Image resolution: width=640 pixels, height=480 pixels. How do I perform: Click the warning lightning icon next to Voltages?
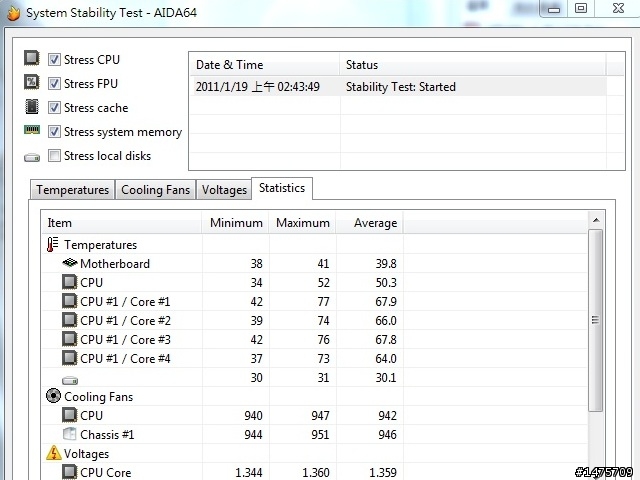click(53, 453)
